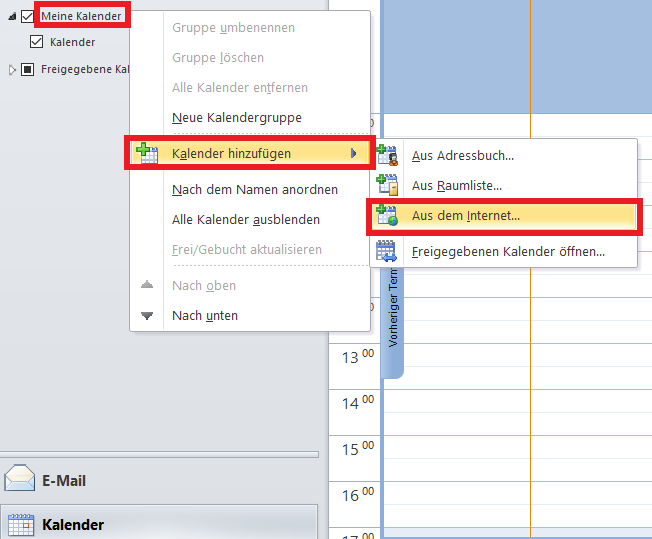652x539 pixels.
Task: Click the 'Aus Raumliste' calendar icon
Action: [387, 185]
